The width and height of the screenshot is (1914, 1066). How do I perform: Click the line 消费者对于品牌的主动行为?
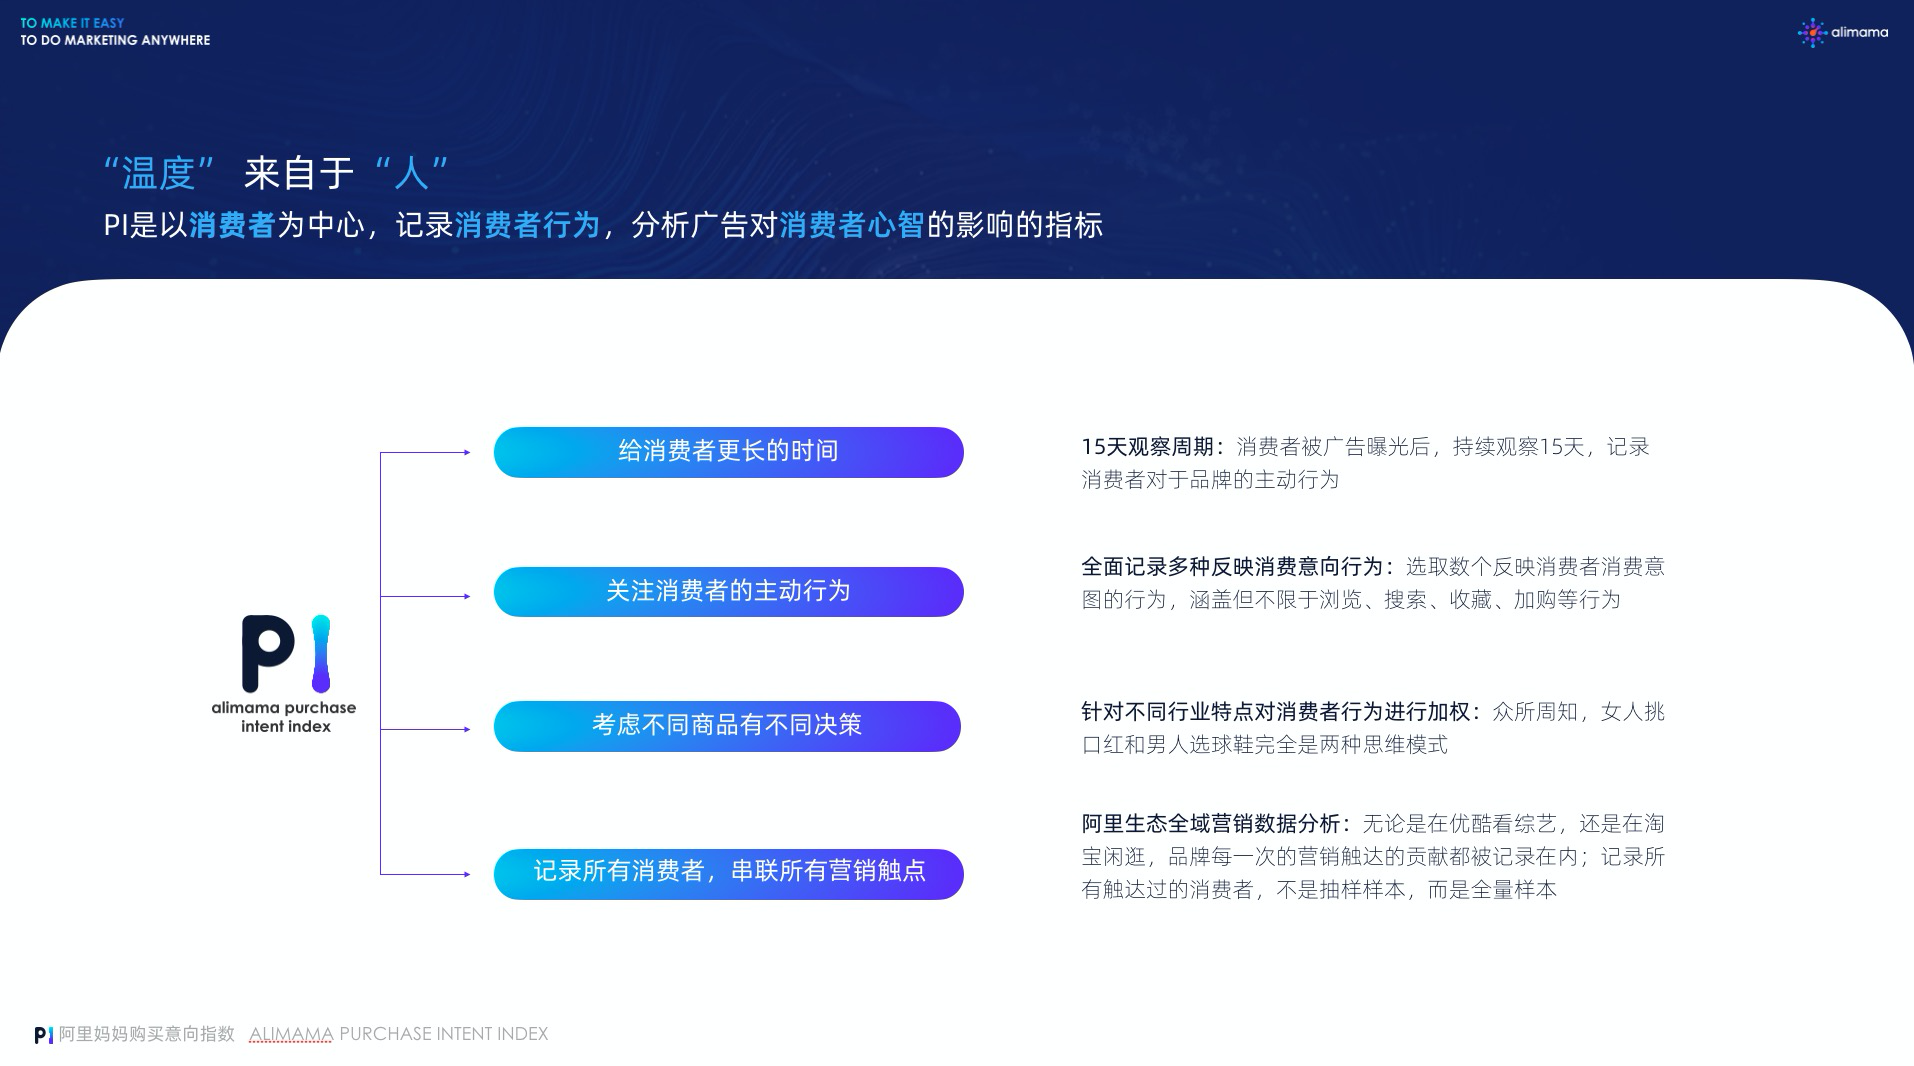[x=1210, y=480]
